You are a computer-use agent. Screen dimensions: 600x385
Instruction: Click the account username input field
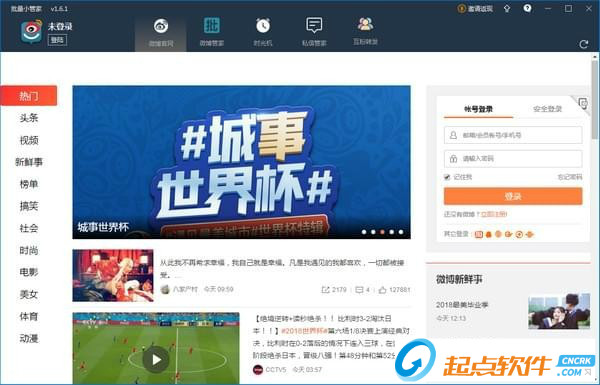tap(513, 135)
